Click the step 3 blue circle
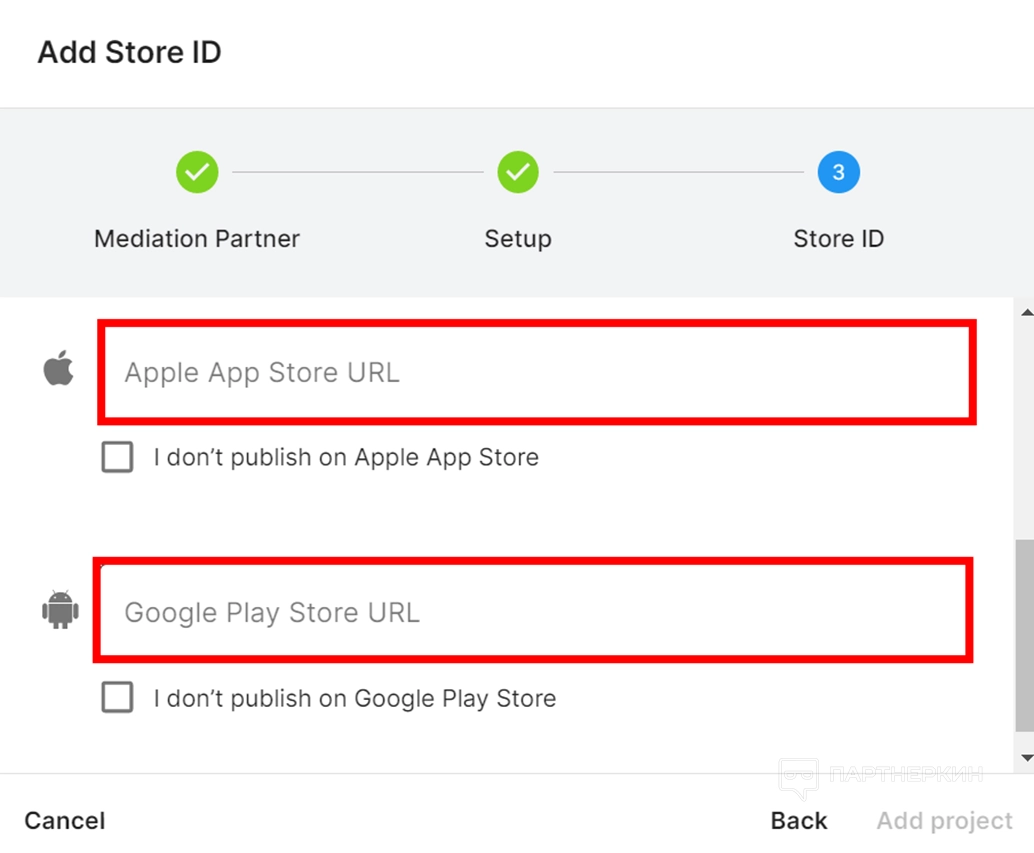The image size is (1034, 853). 838,172
